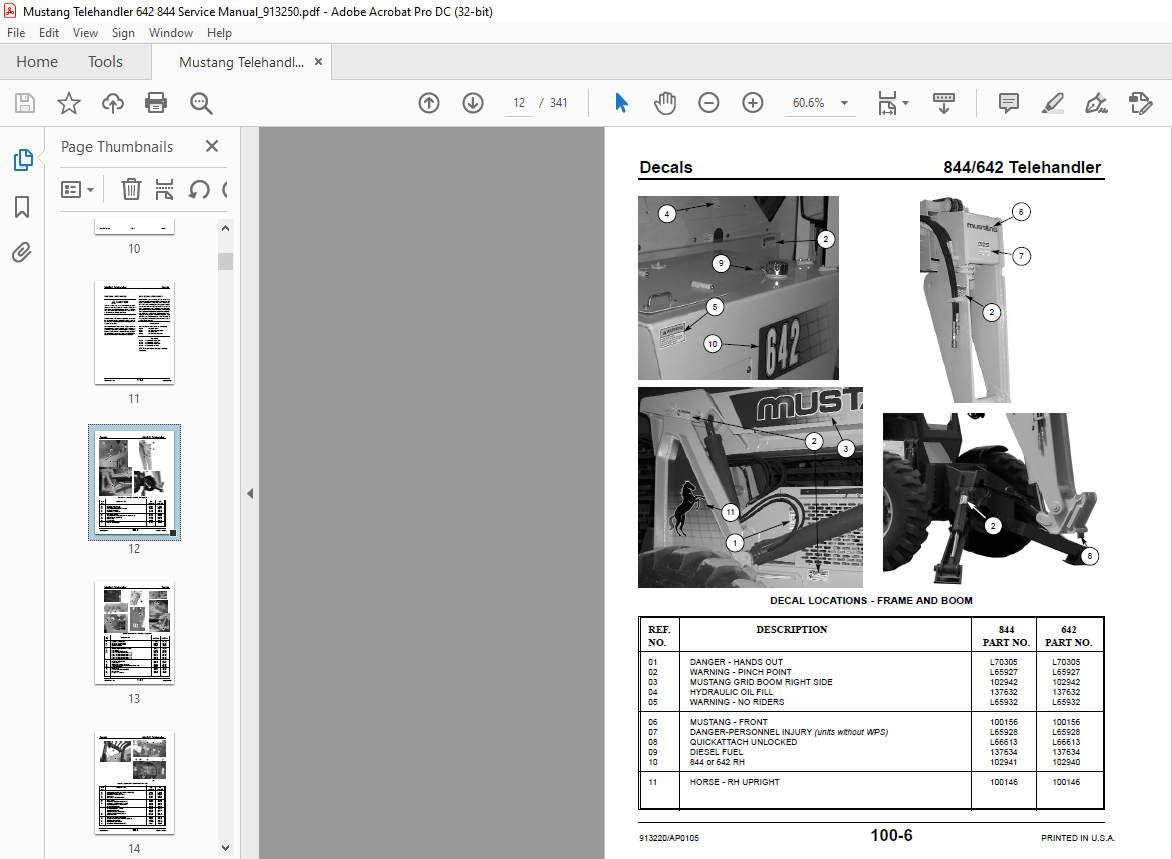Zoom in with plus circle icon
The image size is (1172, 859).
[753, 103]
